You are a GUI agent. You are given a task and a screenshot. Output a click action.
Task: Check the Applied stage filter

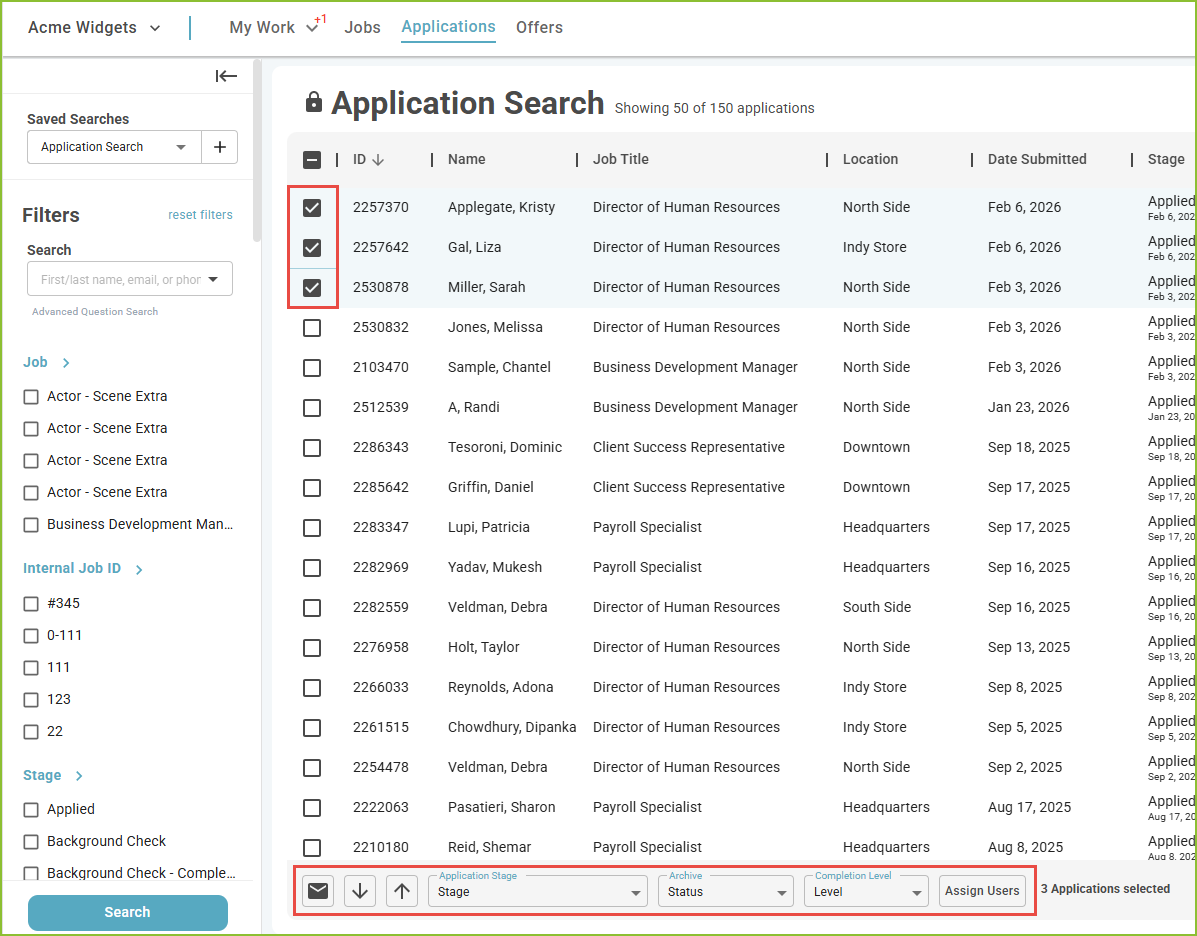(x=31, y=809)
